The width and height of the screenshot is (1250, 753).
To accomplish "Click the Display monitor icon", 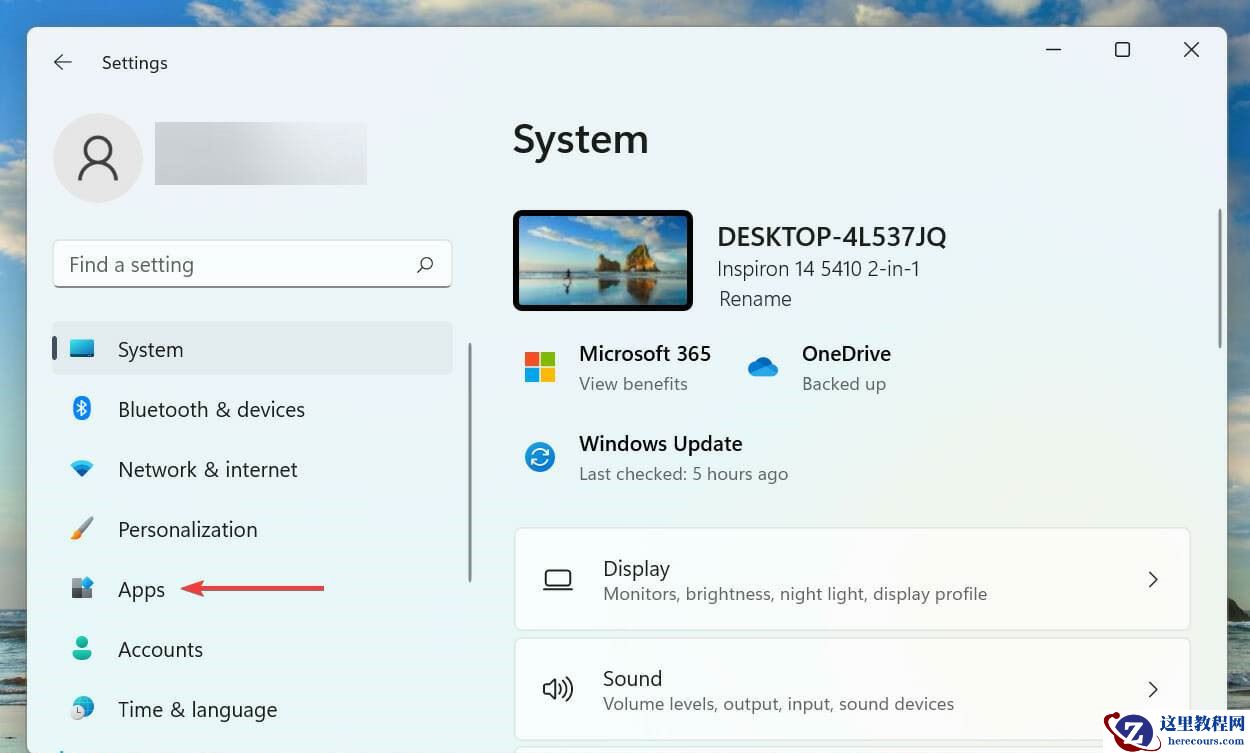I will tap(557, 579).
